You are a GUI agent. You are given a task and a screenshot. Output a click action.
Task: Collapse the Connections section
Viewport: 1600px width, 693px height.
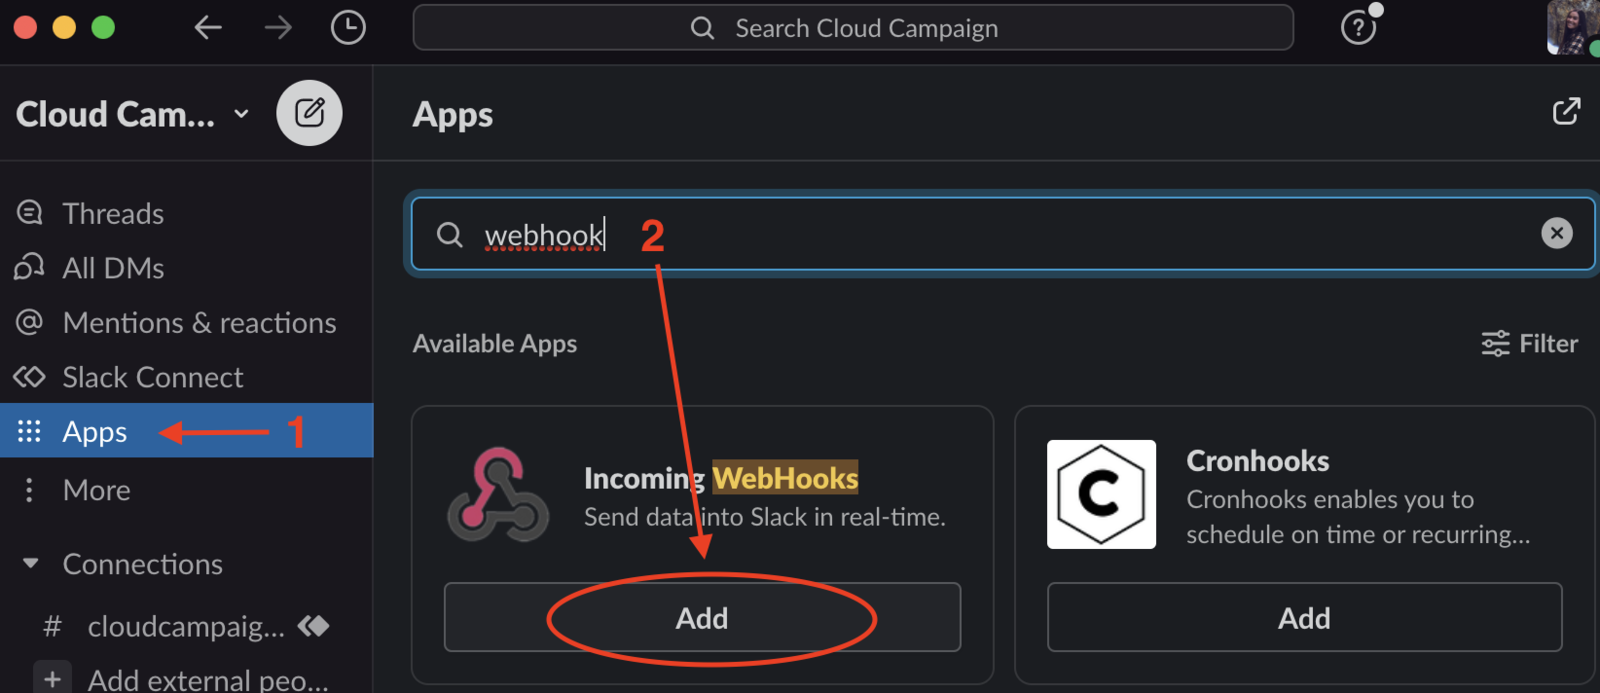click(x=31, y=564)
